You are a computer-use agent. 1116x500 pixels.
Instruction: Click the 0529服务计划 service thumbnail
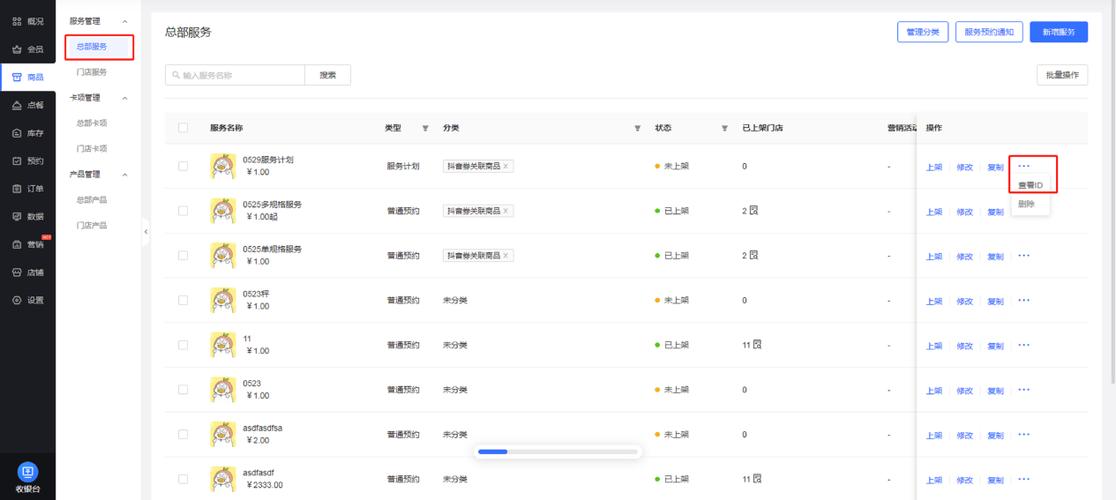pos(223,166)
